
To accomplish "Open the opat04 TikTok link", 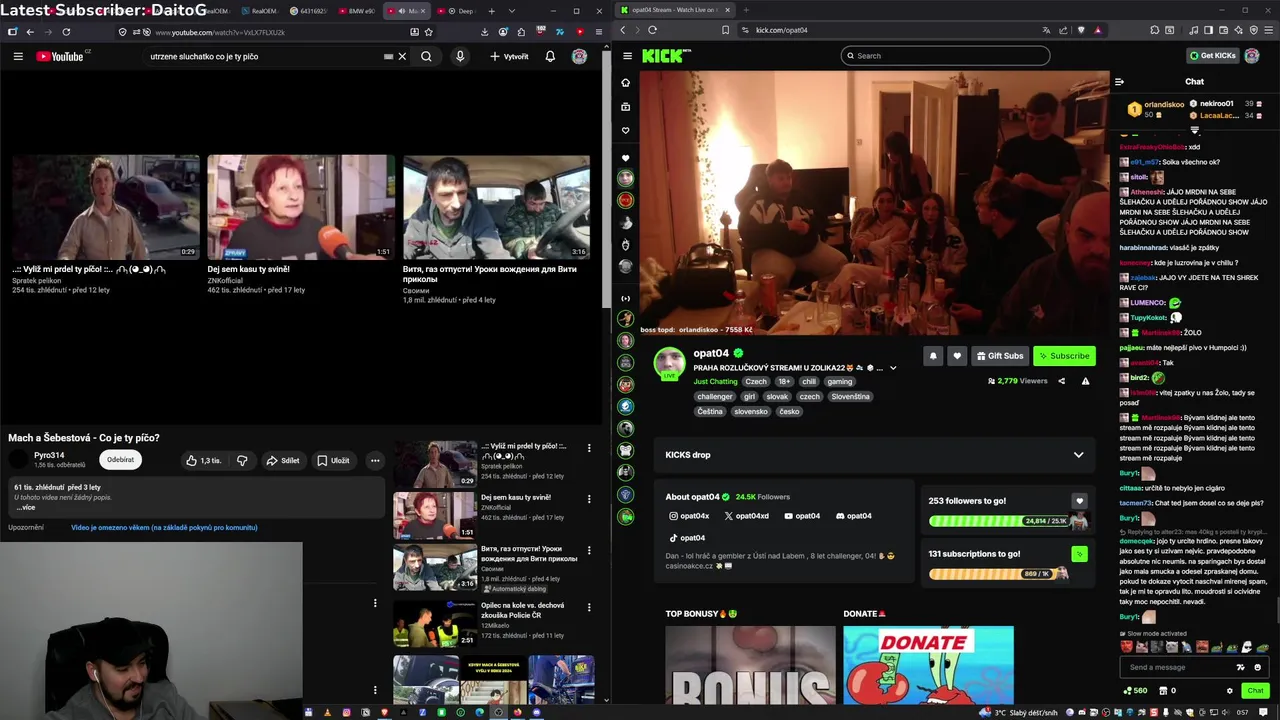I will tap(686, 538).
